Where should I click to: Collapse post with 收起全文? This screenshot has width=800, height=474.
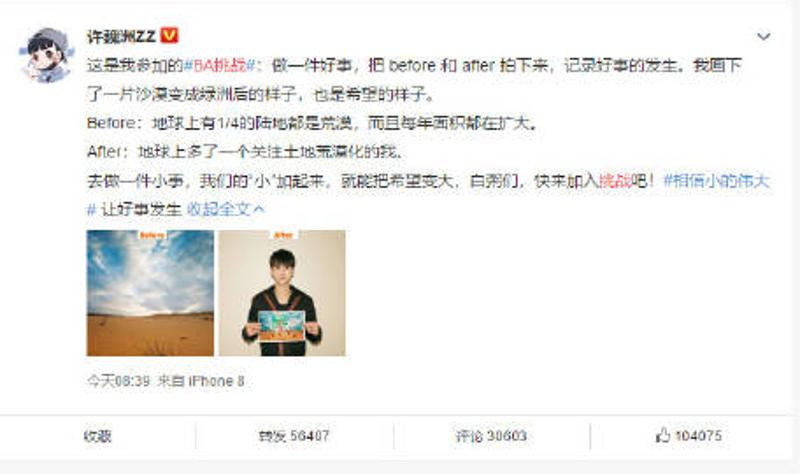point(219,209)
